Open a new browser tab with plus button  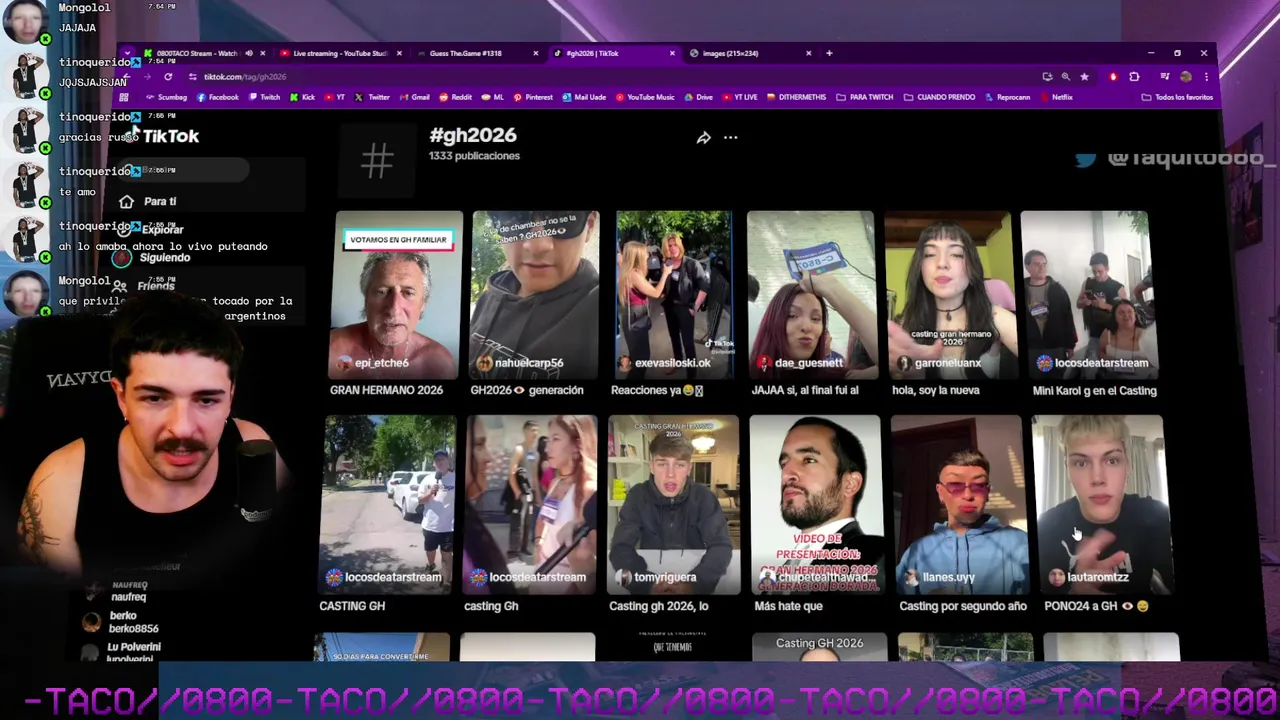[829, 53]
